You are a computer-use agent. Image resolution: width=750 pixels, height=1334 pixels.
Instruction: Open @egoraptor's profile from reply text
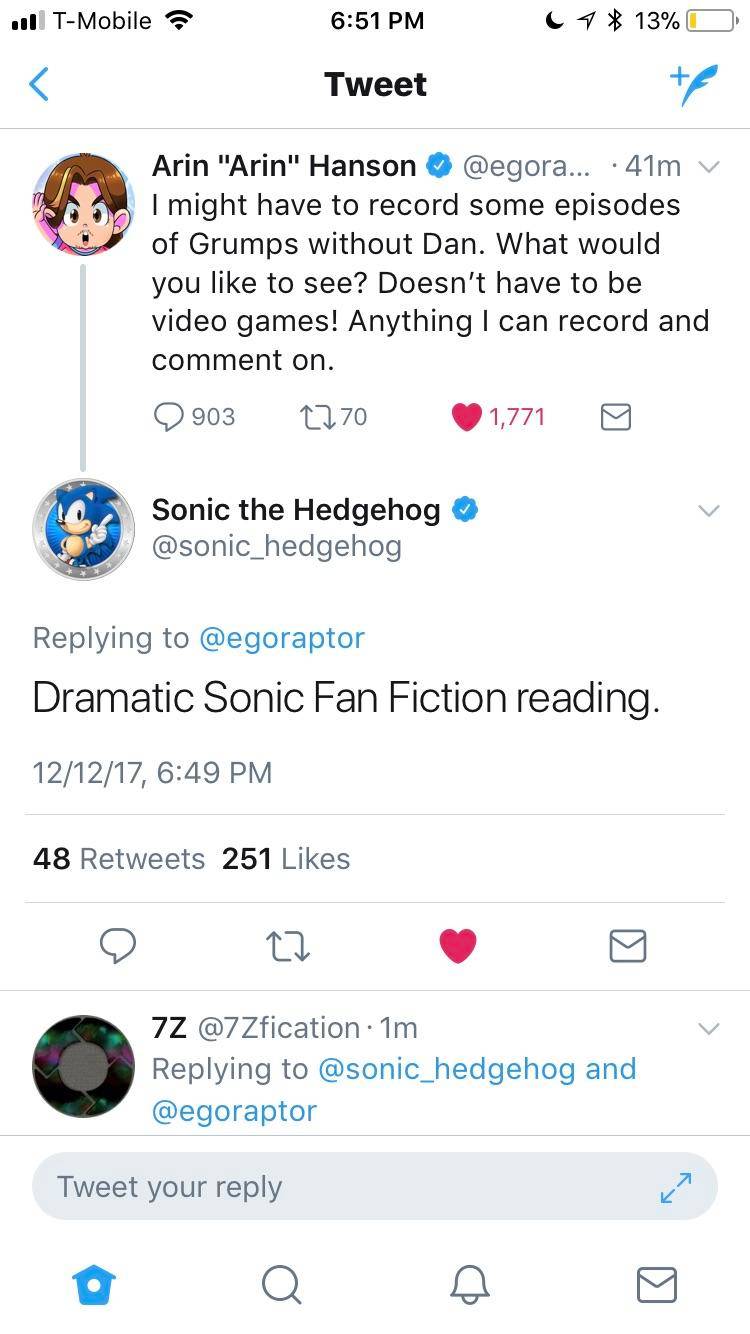(x=283, y=637)
